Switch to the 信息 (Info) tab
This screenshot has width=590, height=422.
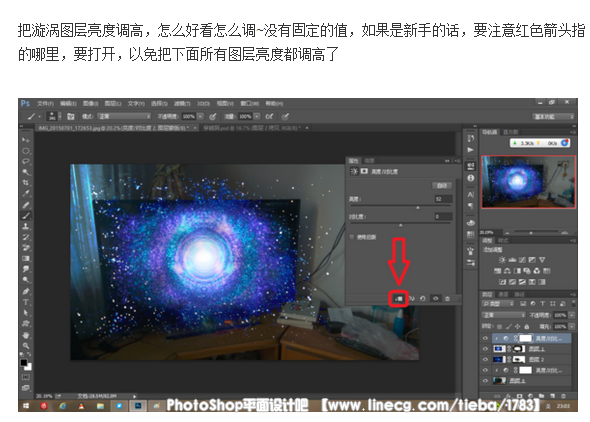369,161
